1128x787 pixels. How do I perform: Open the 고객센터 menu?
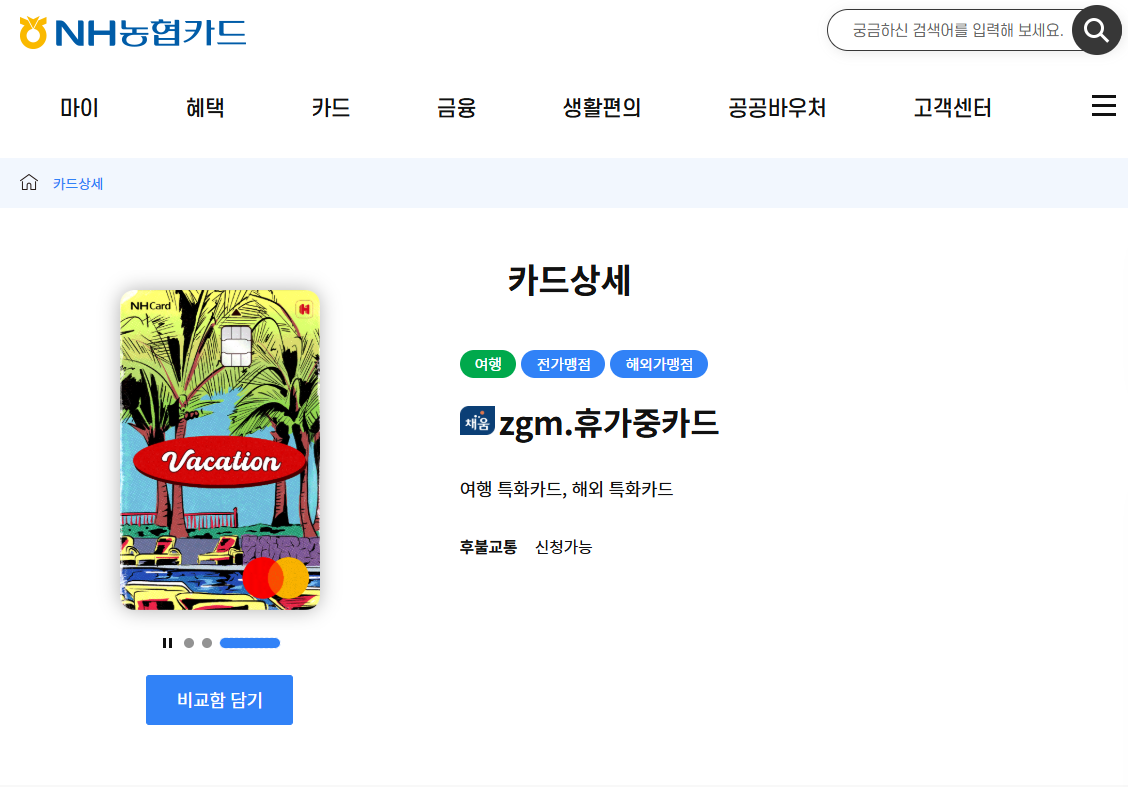point(952,108)
